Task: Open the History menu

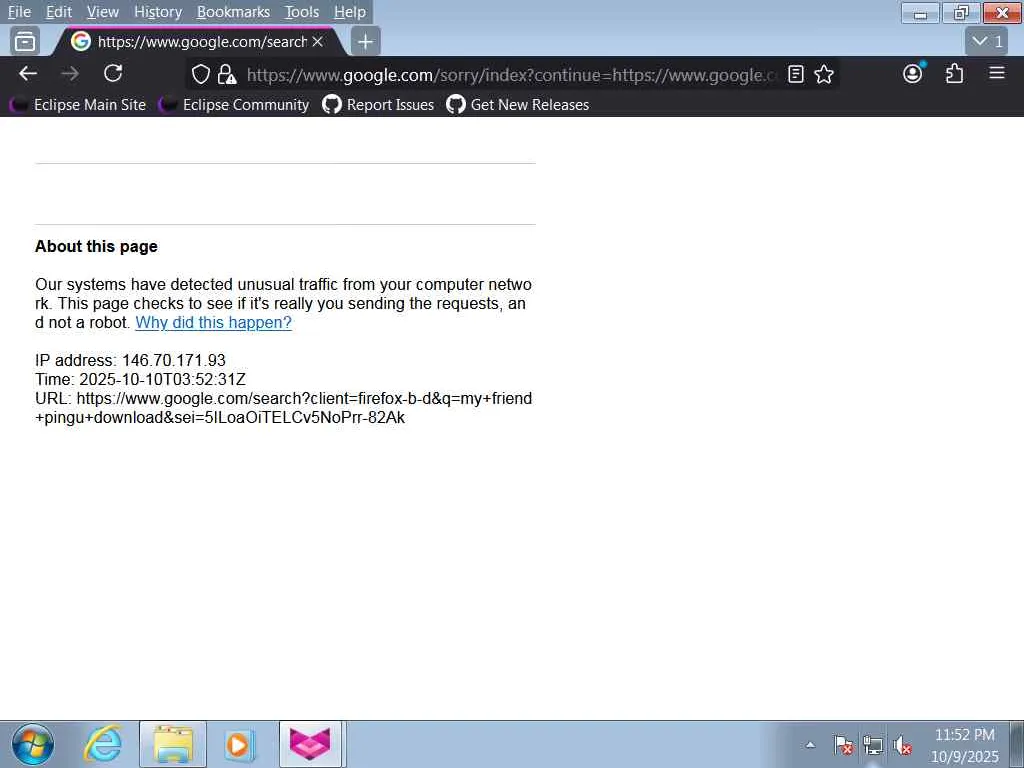Action: [x=157, y=12]
